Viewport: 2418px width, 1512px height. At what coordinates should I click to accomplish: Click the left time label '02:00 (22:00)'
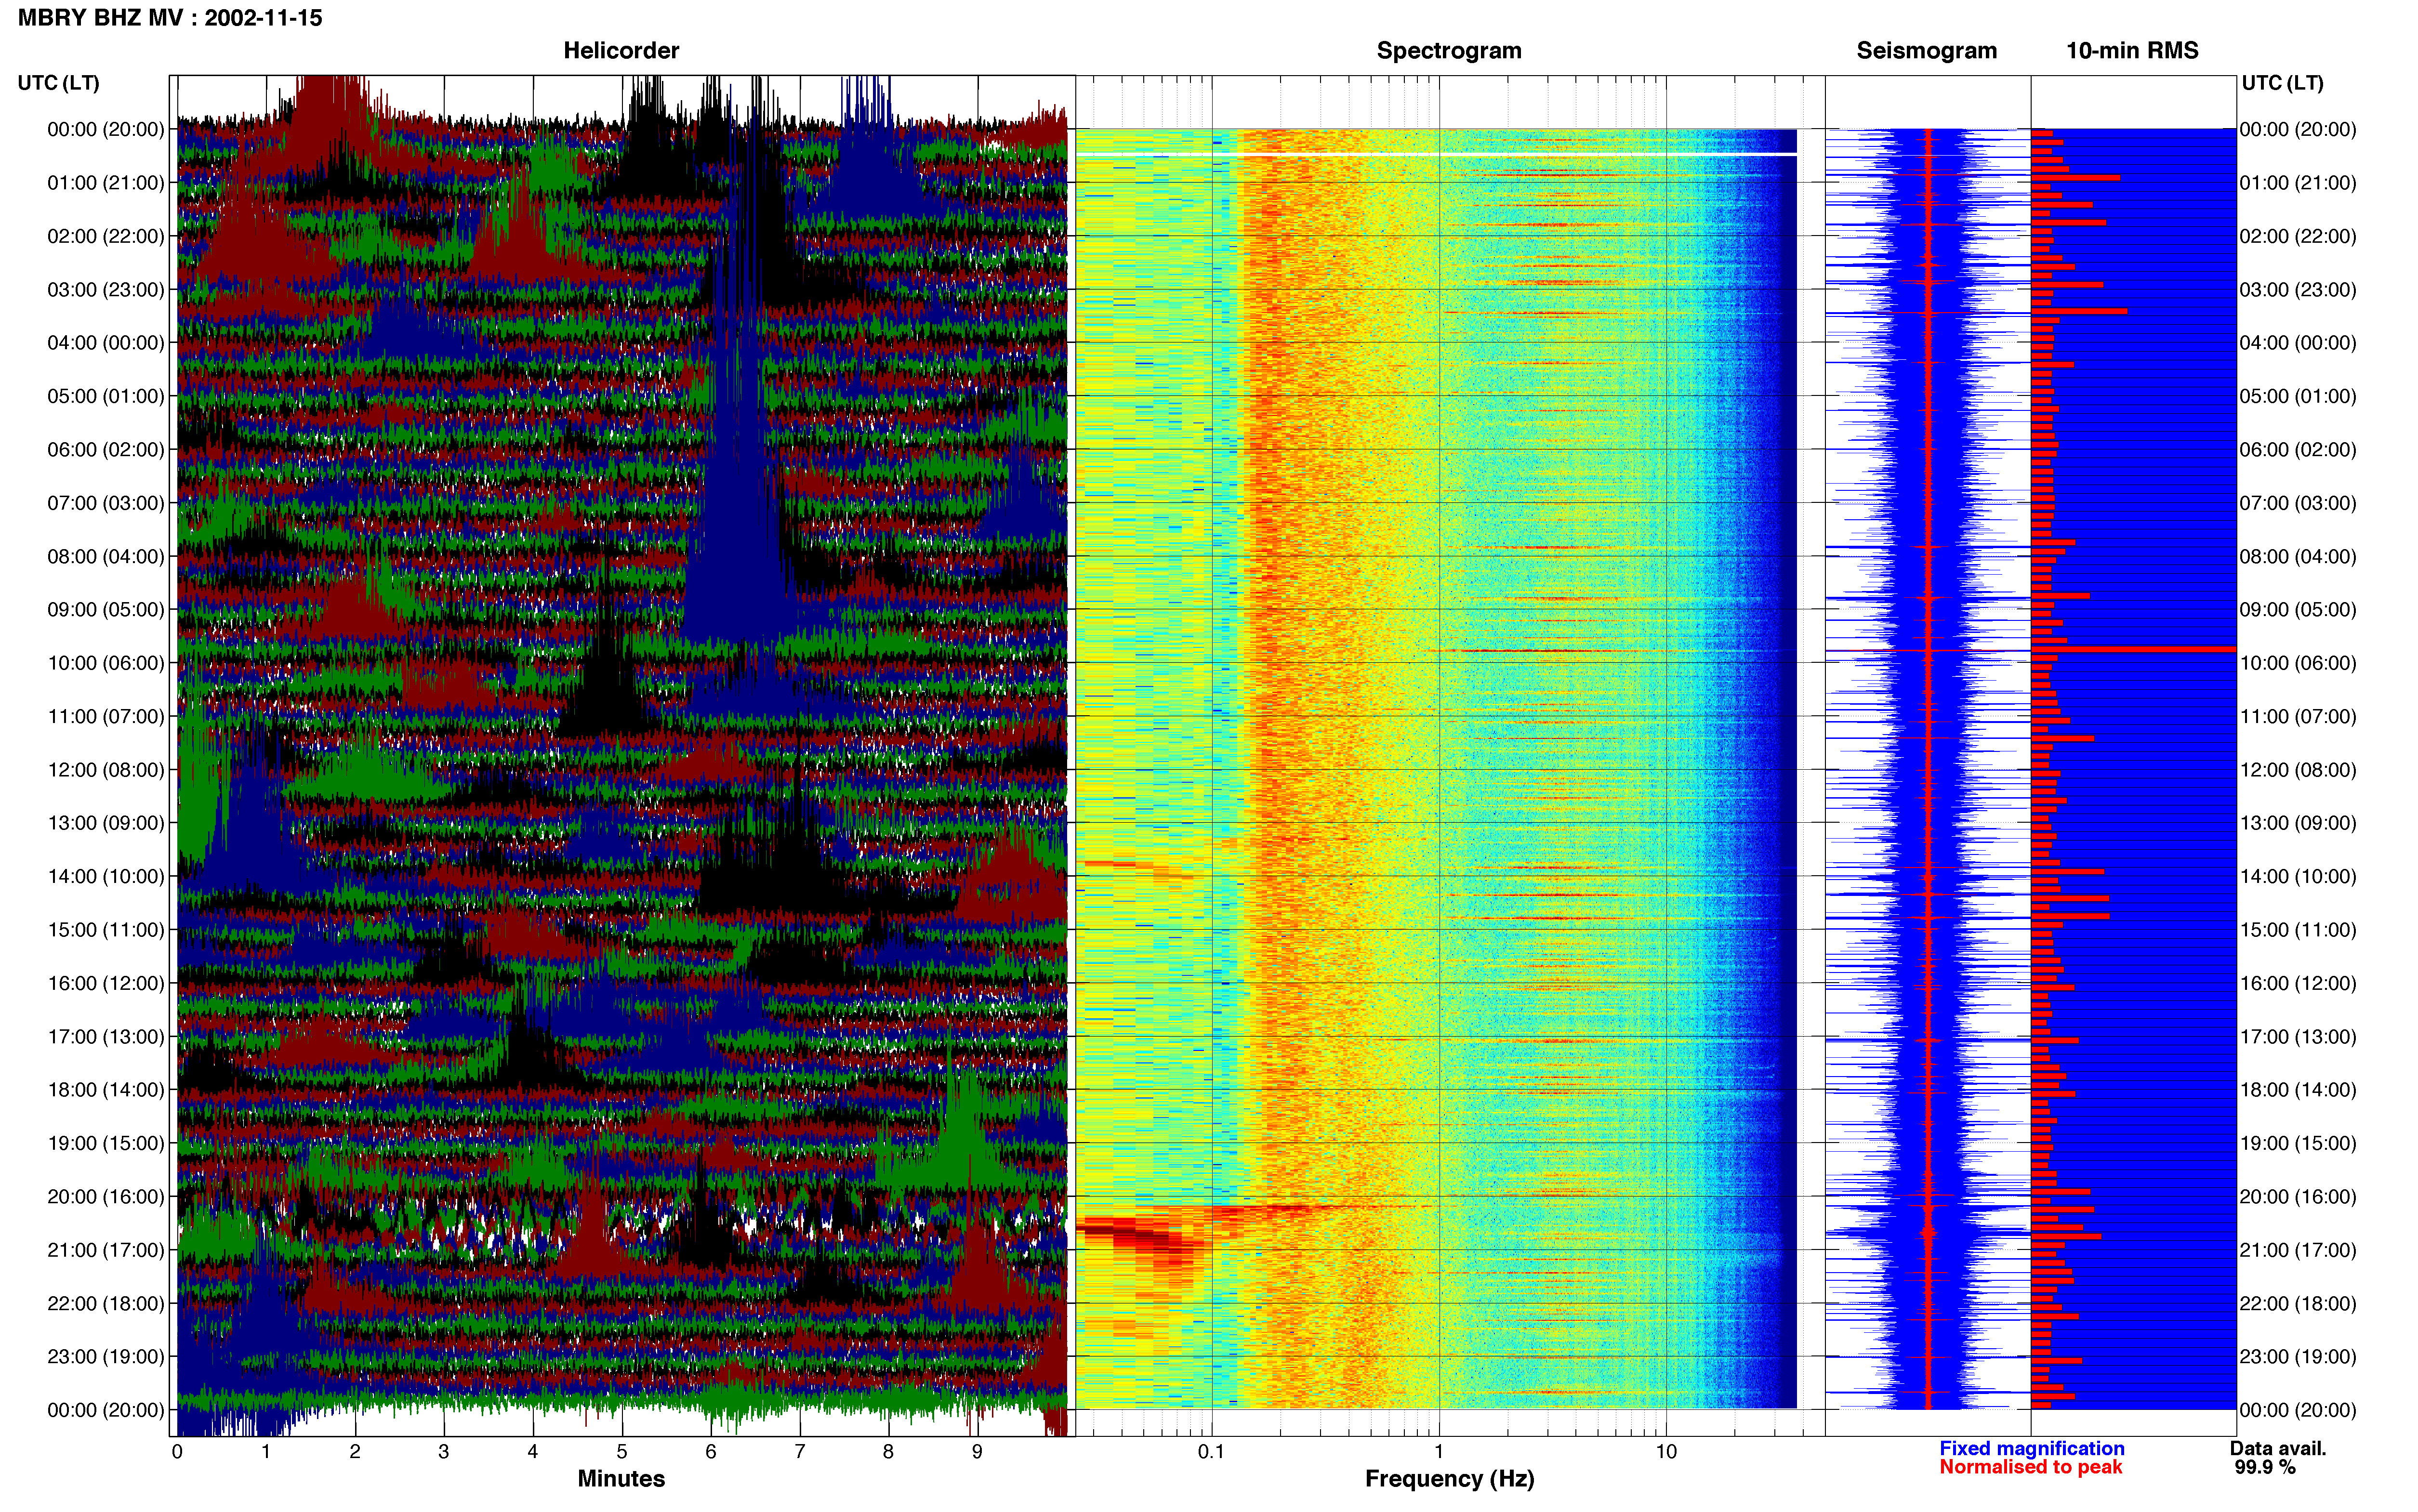click(106, 236)
